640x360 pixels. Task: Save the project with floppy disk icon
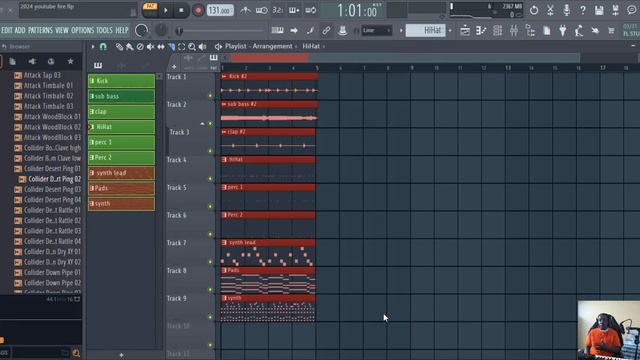pyautogui.click(x=599, y=11)
